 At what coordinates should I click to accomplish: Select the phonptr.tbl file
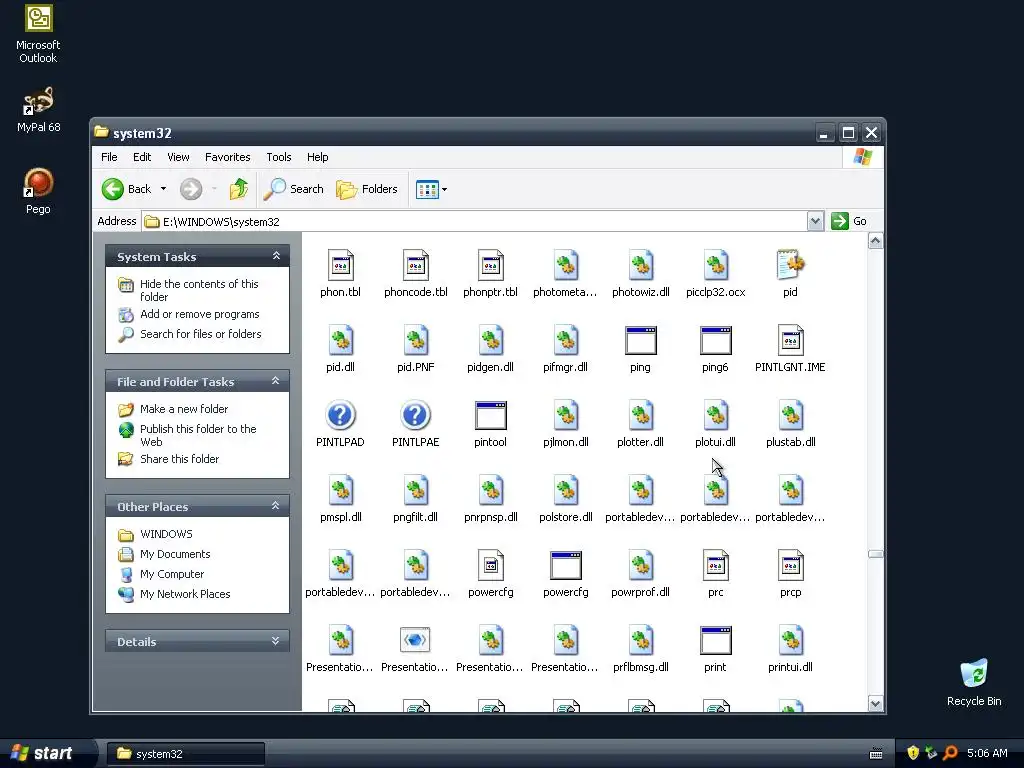click(490, 273)
